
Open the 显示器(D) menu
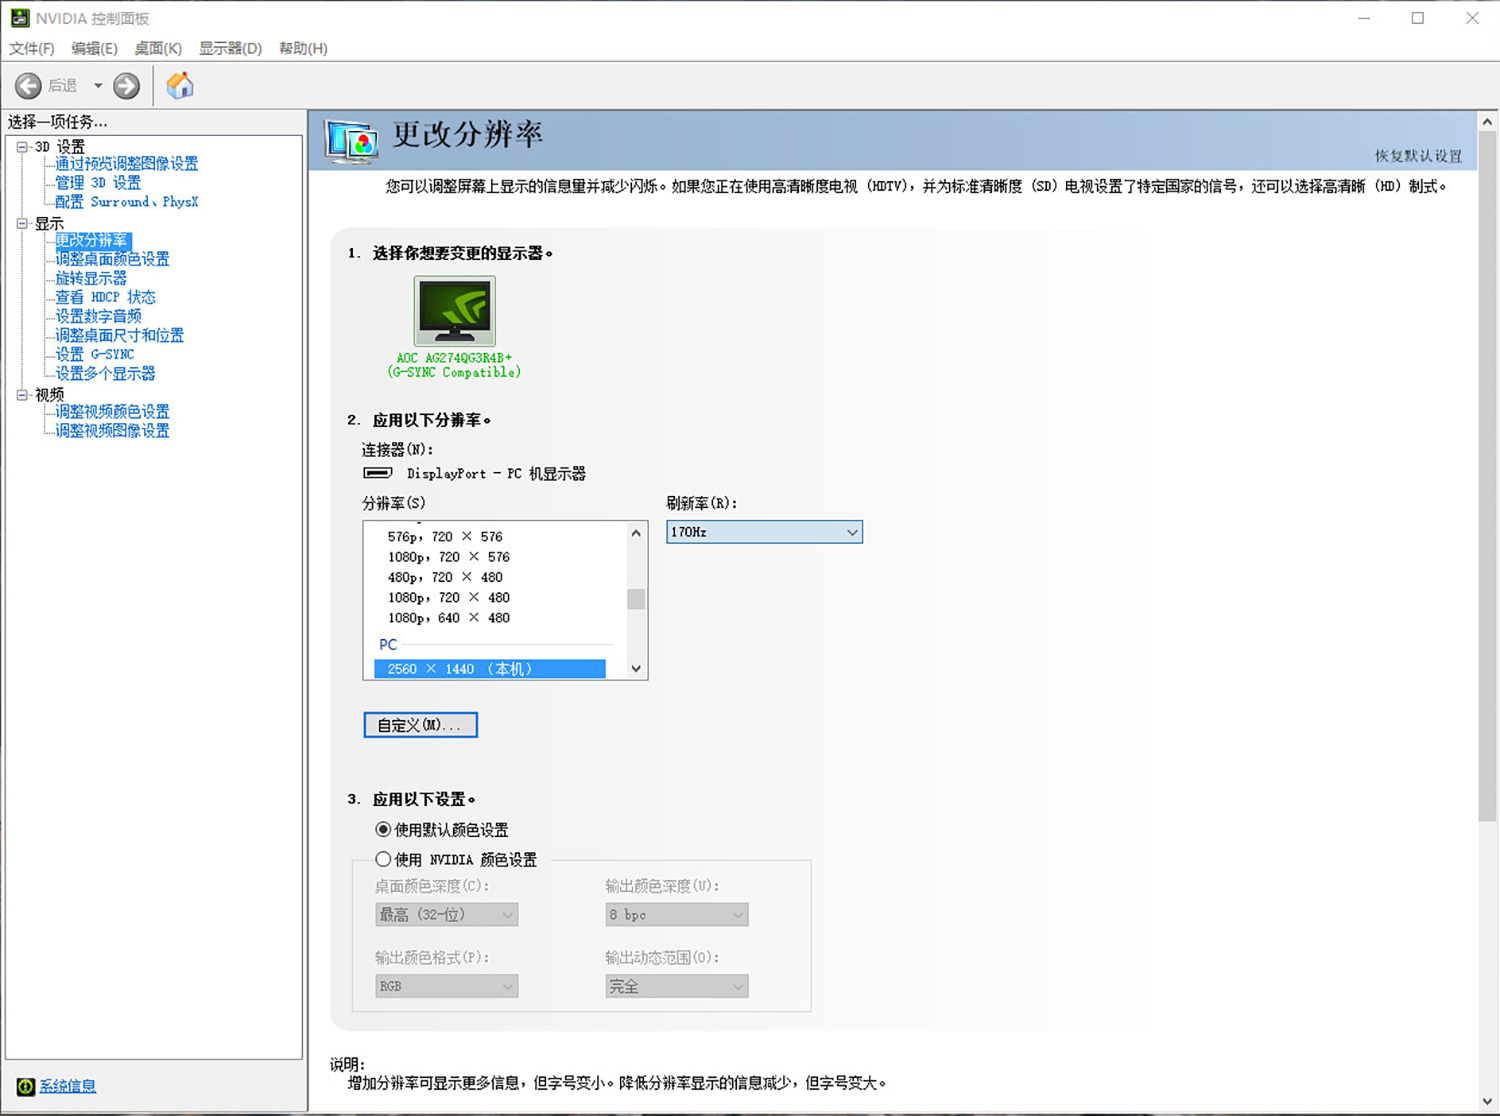coord(230,48)
